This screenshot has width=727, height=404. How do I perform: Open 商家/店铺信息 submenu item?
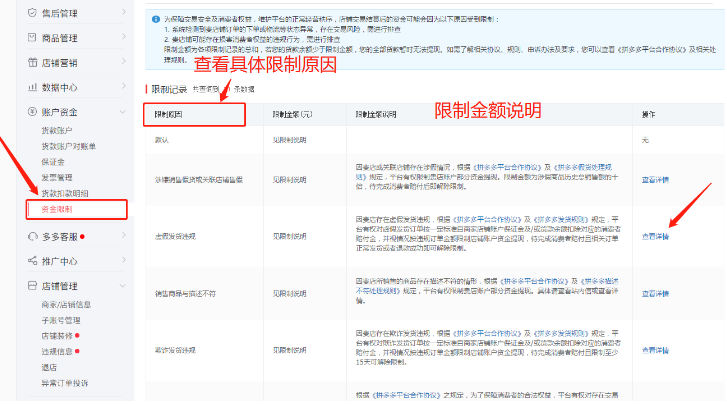66,305
